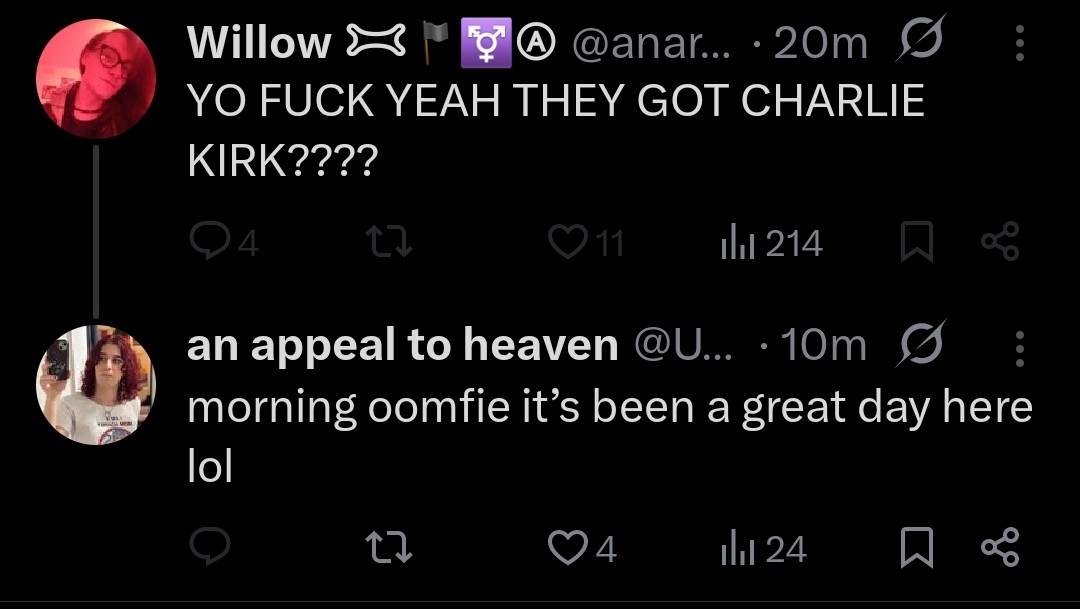
Task: Bookmark the 'an appeal to heaven' reply
Action: tap(917, 548)
